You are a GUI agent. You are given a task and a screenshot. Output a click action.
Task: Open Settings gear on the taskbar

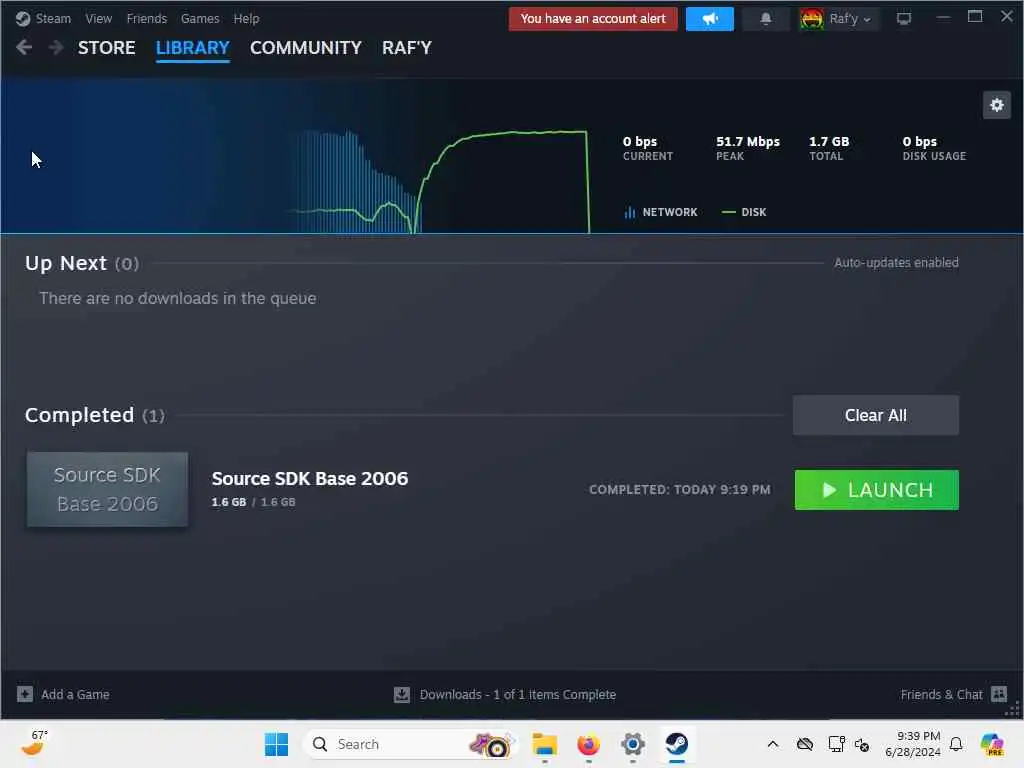tap(632, 744)
